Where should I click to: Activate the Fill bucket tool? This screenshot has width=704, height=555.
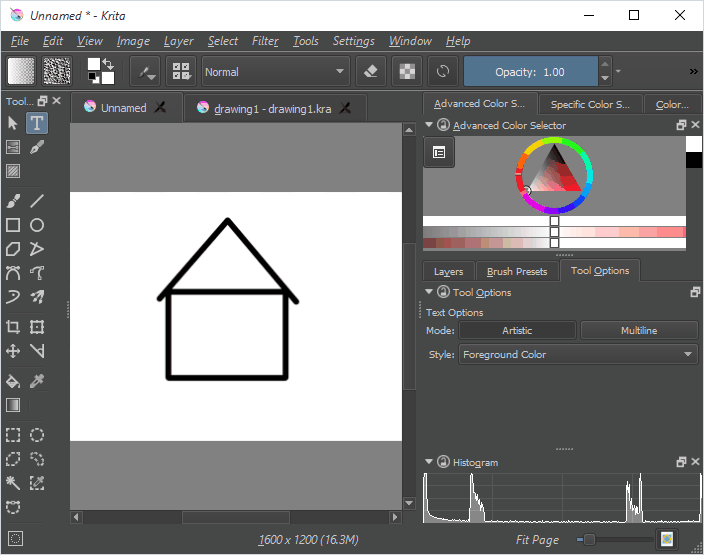tap(13, 381)
